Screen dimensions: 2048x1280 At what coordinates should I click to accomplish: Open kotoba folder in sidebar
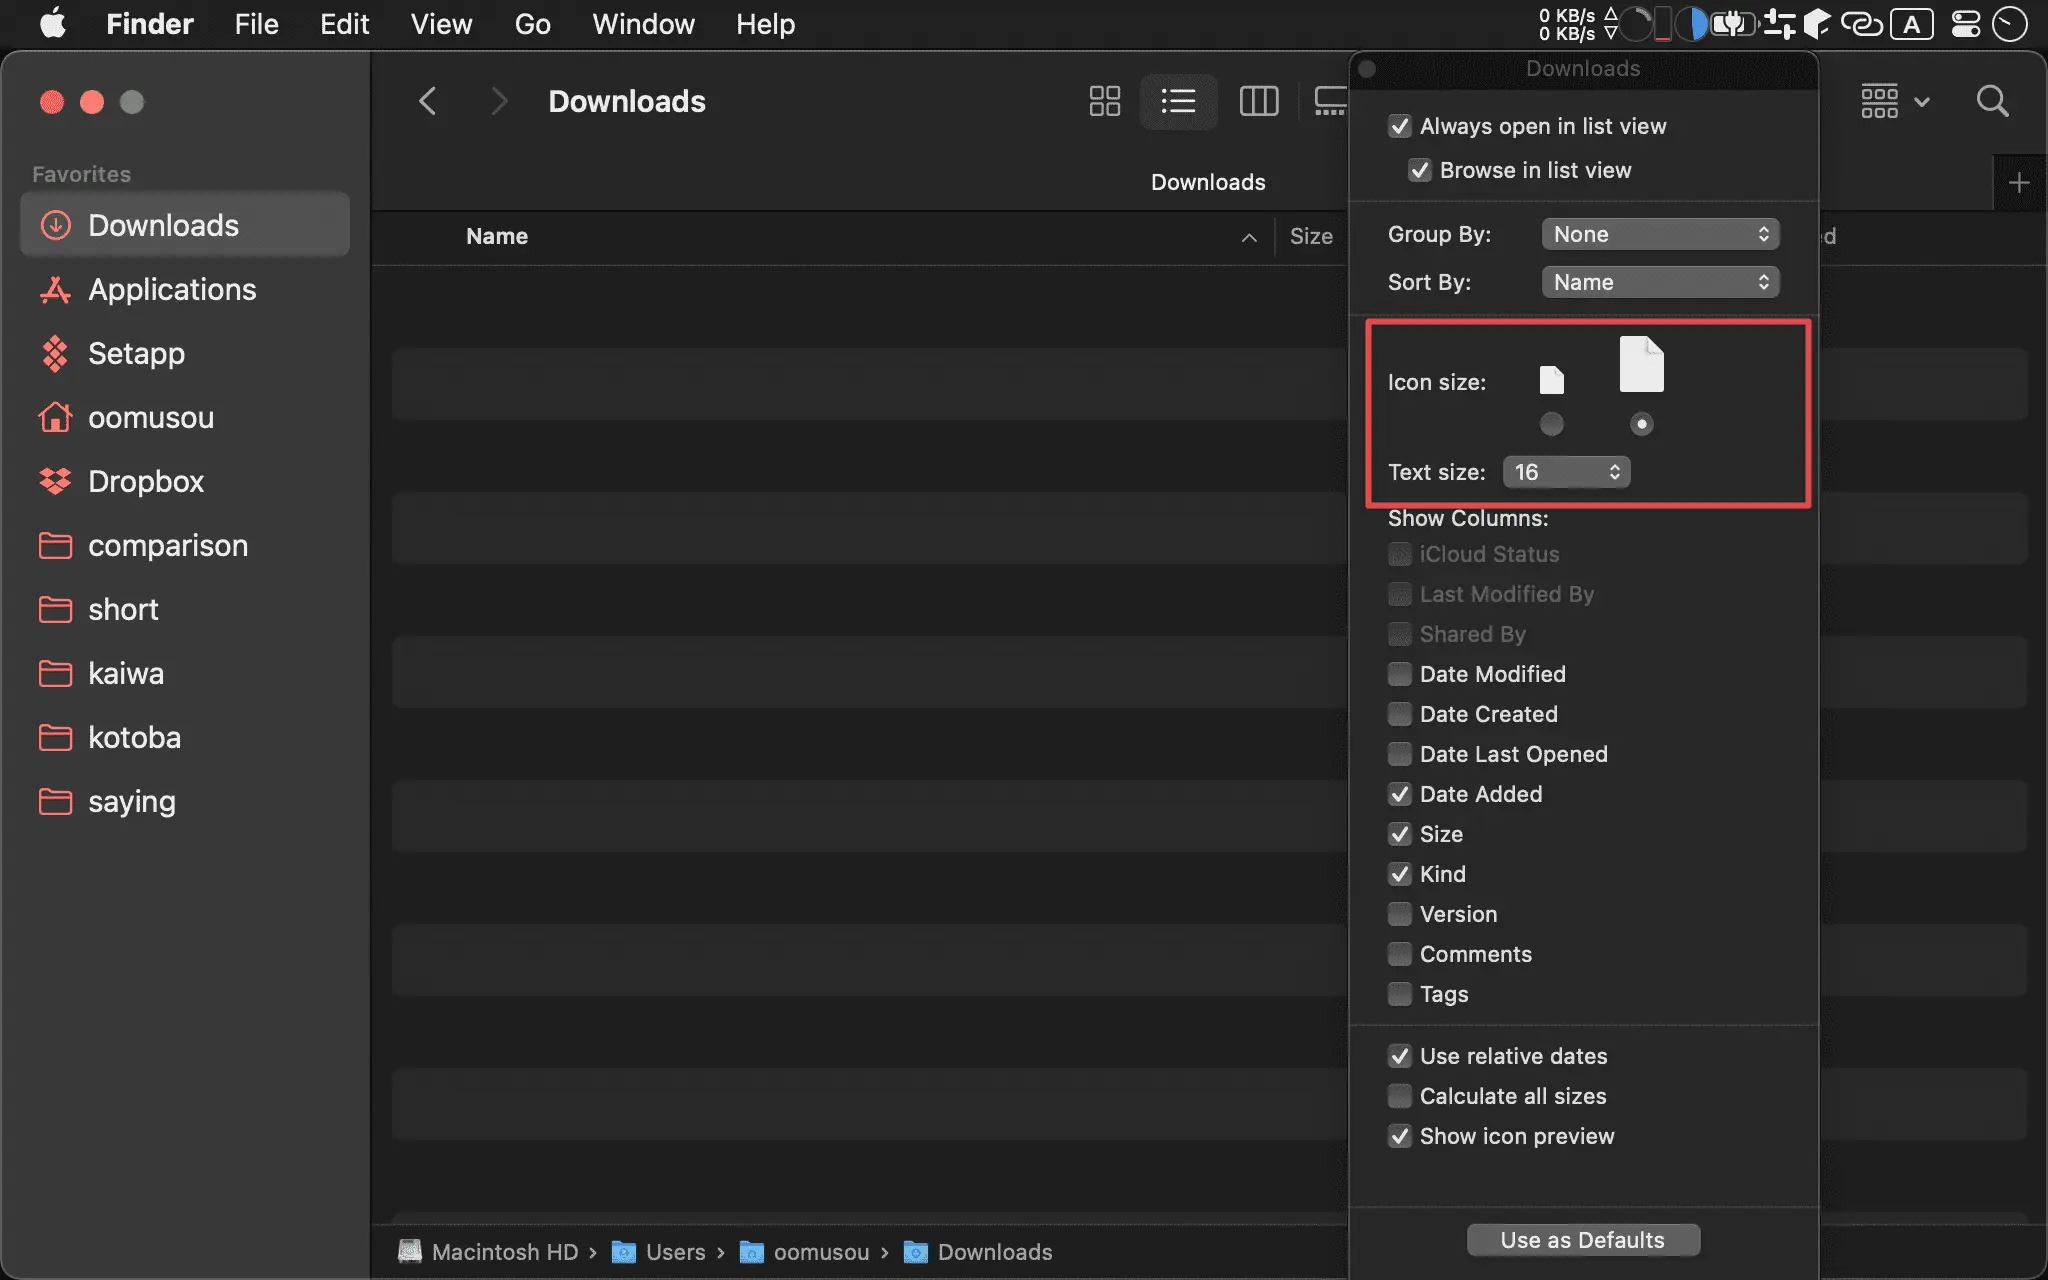coord(185,737)
